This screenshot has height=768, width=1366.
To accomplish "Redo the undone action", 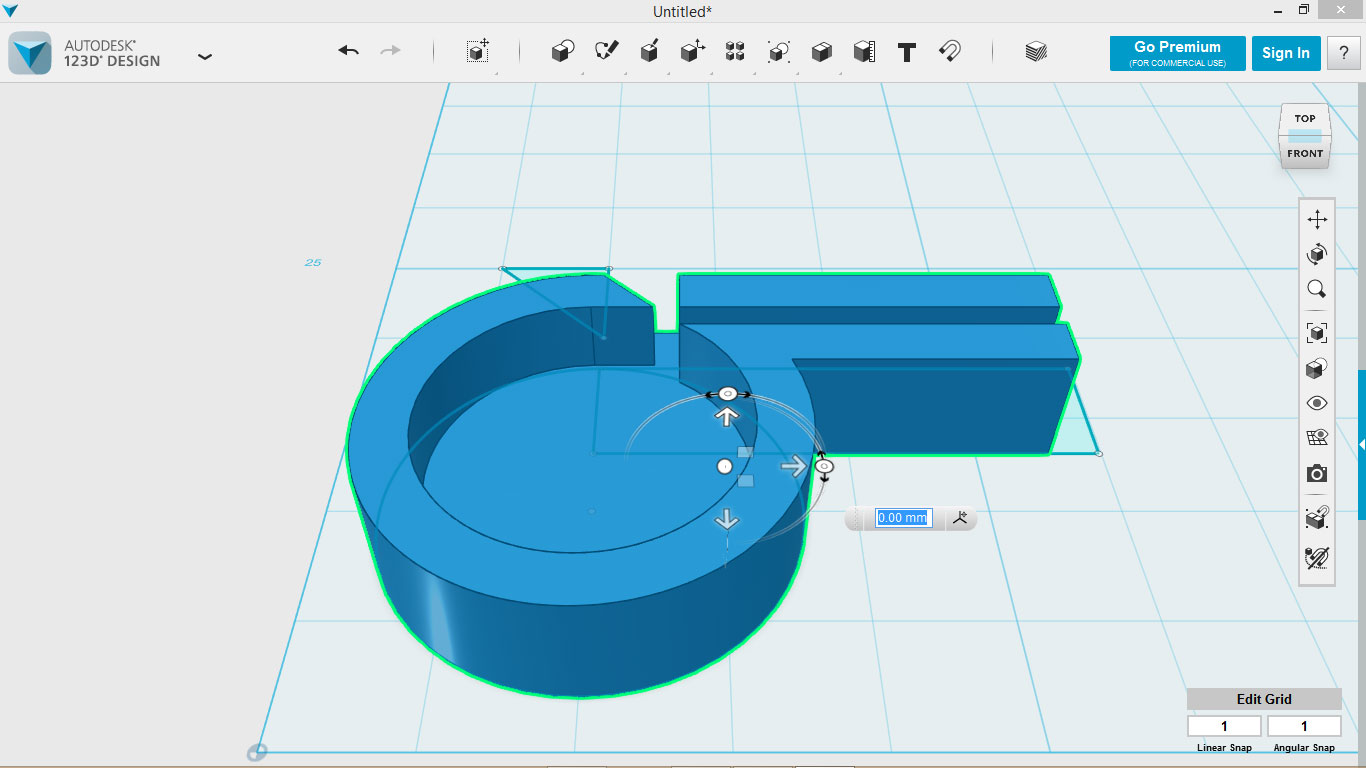I will pos(390,51).
